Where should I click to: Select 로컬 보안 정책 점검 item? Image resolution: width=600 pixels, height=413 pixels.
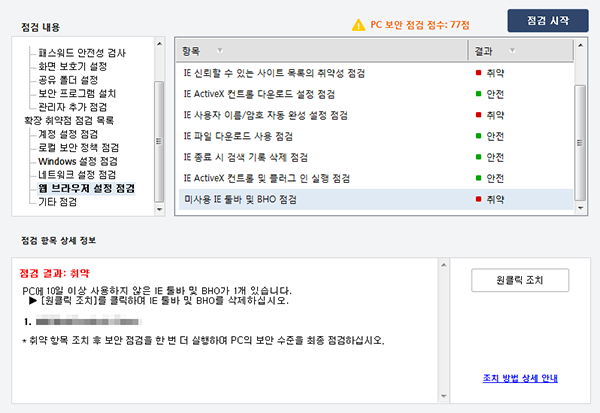coord(78,147)
